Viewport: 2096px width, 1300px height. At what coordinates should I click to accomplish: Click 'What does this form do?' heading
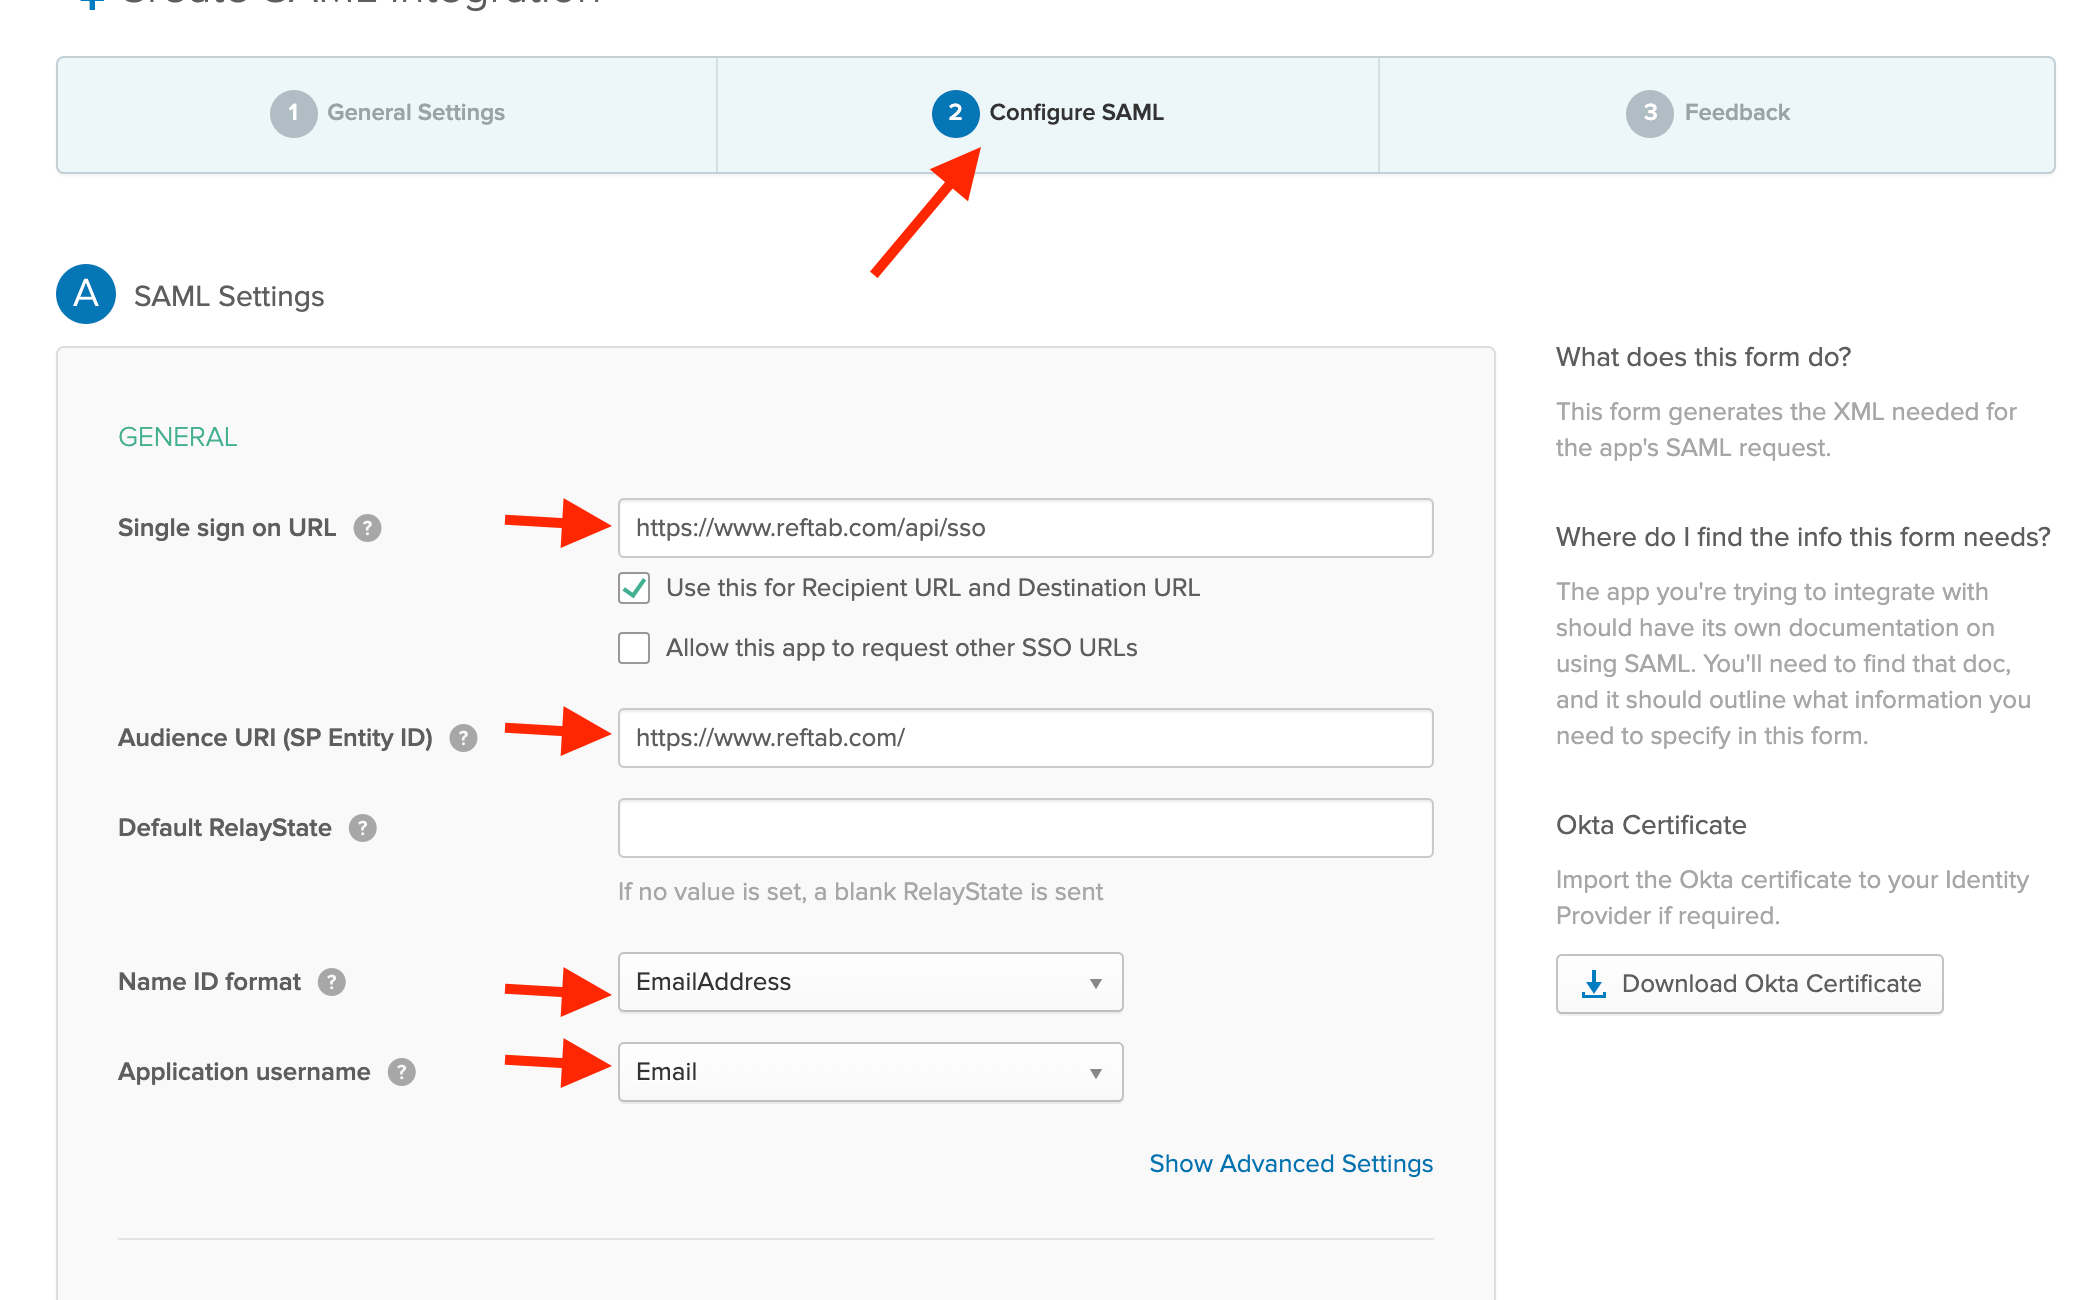click(1703, 357)
